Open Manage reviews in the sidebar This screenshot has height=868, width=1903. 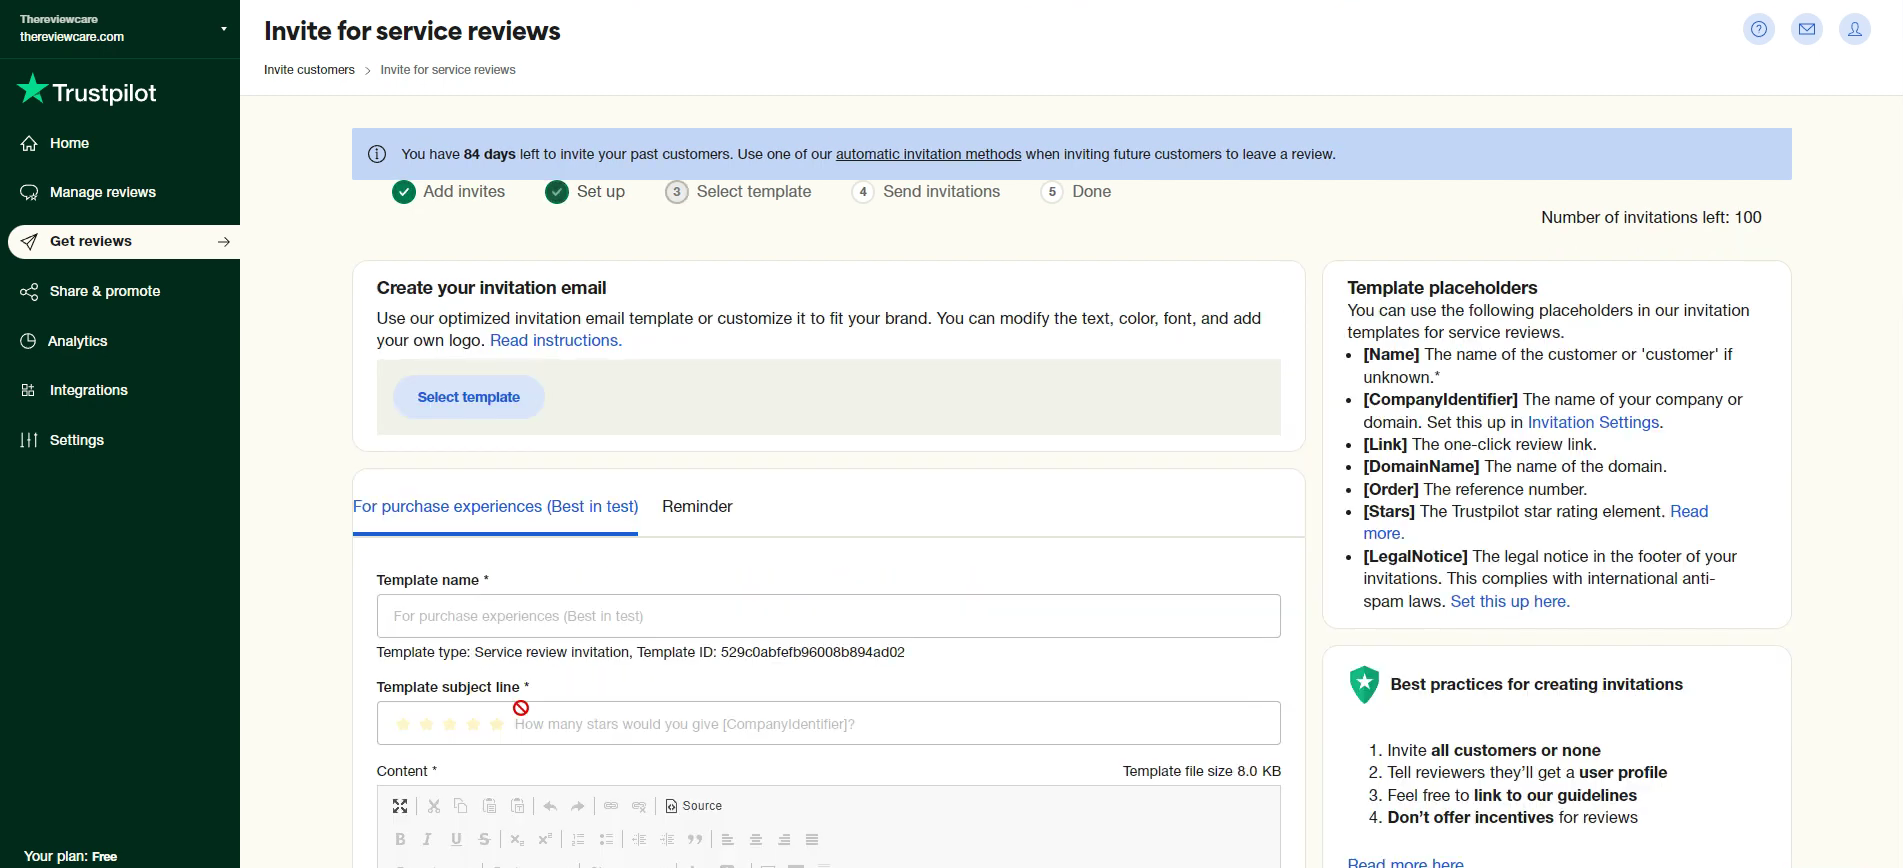[x=103, y=192]
